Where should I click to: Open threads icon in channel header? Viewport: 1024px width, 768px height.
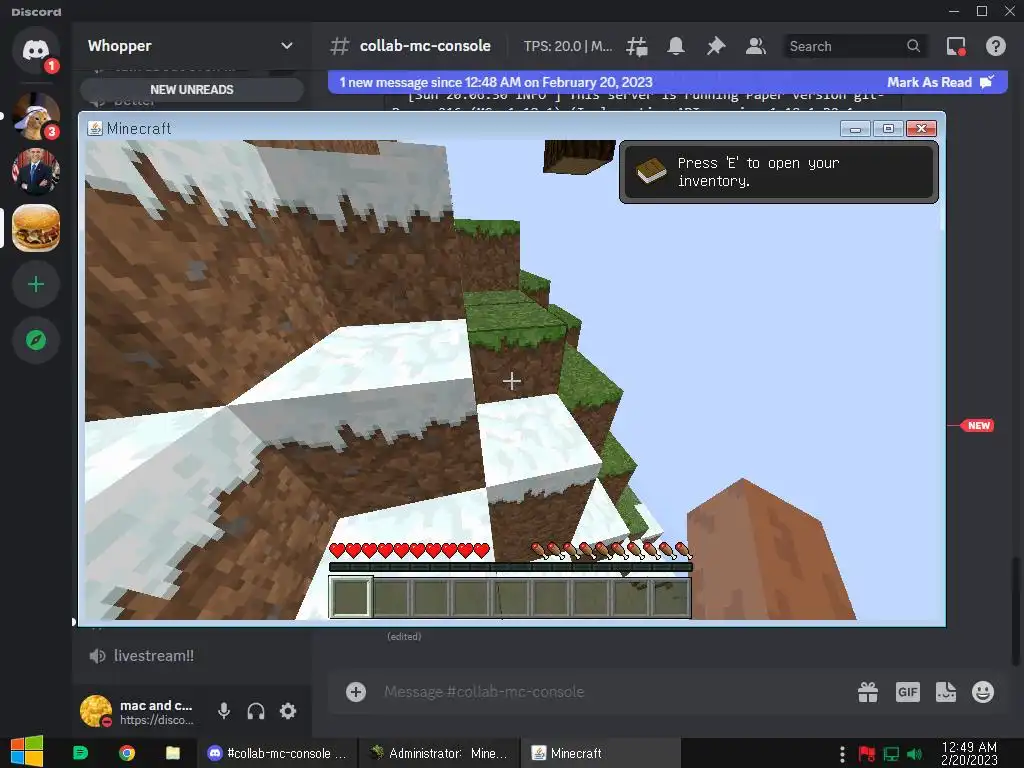tap(637, 46)
